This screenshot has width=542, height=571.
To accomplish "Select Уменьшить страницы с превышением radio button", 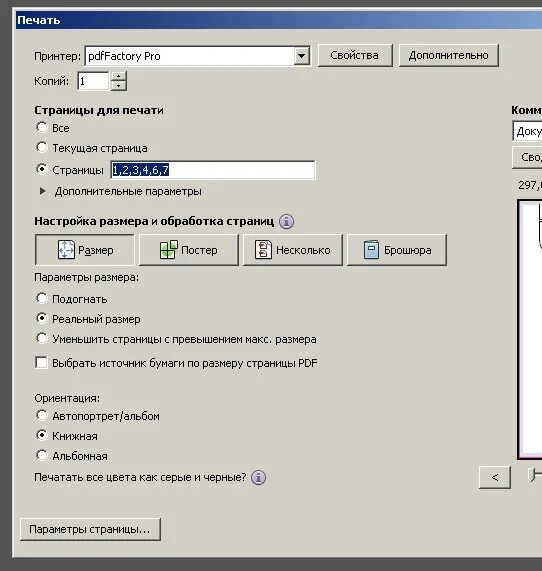I will (x=42, y=339).
